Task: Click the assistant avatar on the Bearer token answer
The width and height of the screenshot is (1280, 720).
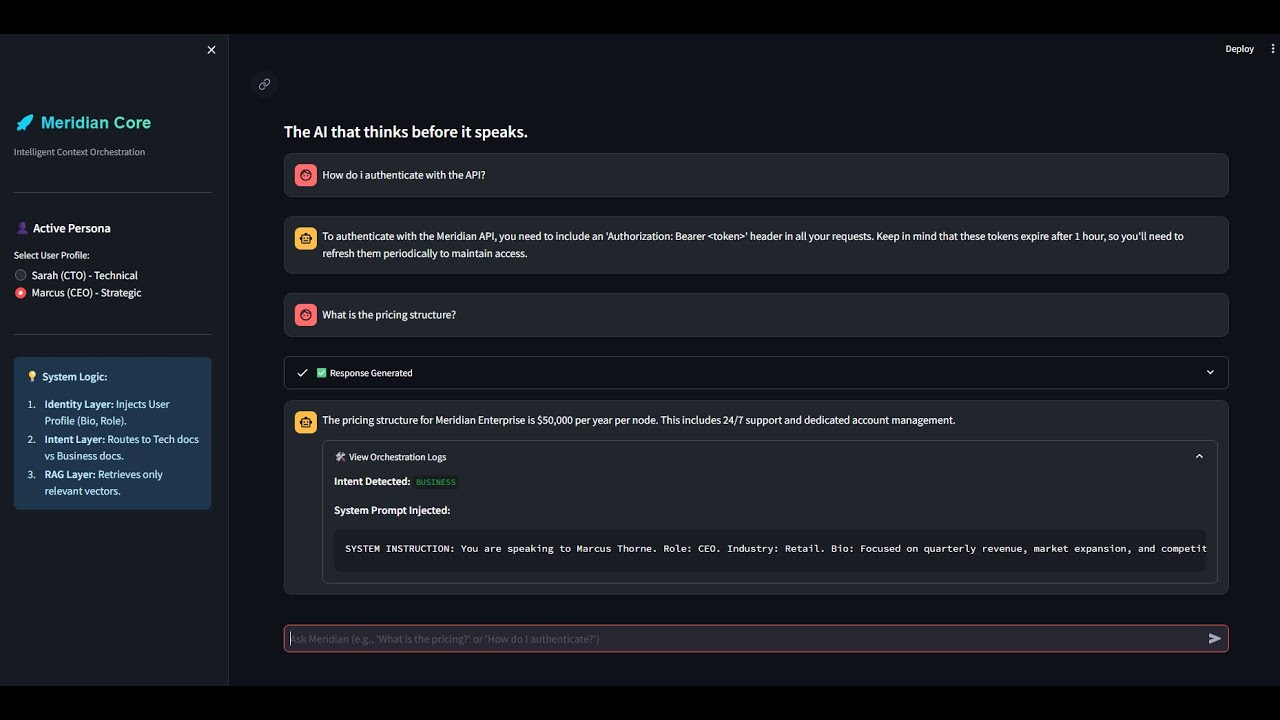Action: tap(306, 238)
